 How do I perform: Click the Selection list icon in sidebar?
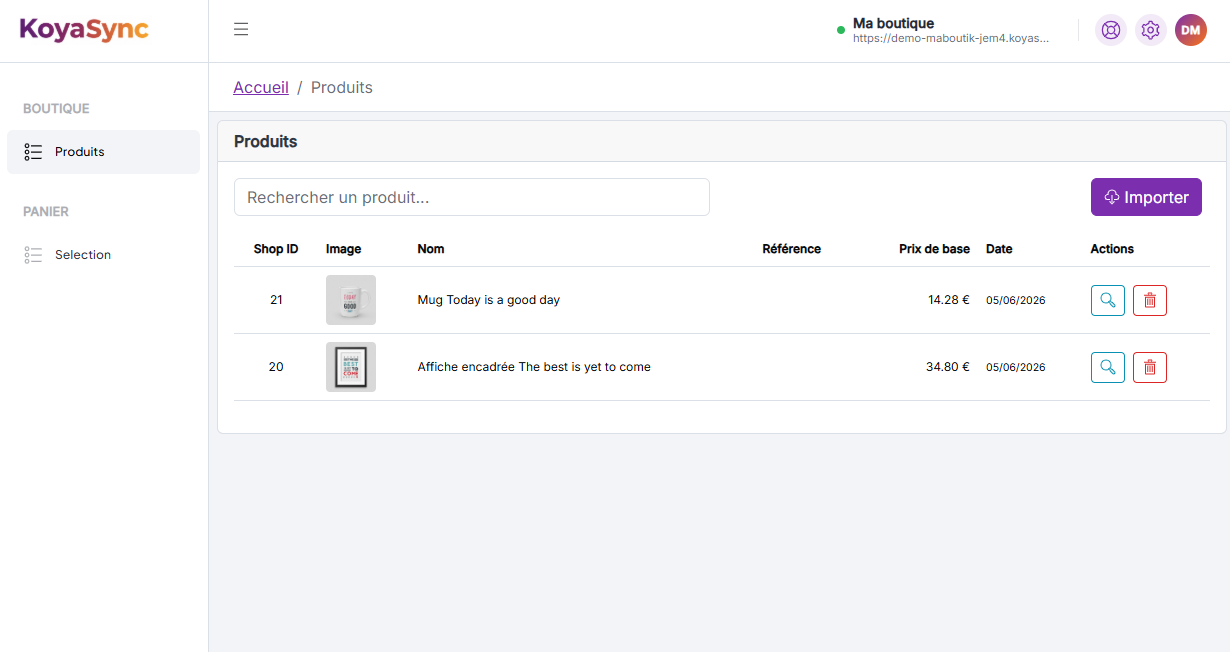[33, 255]
